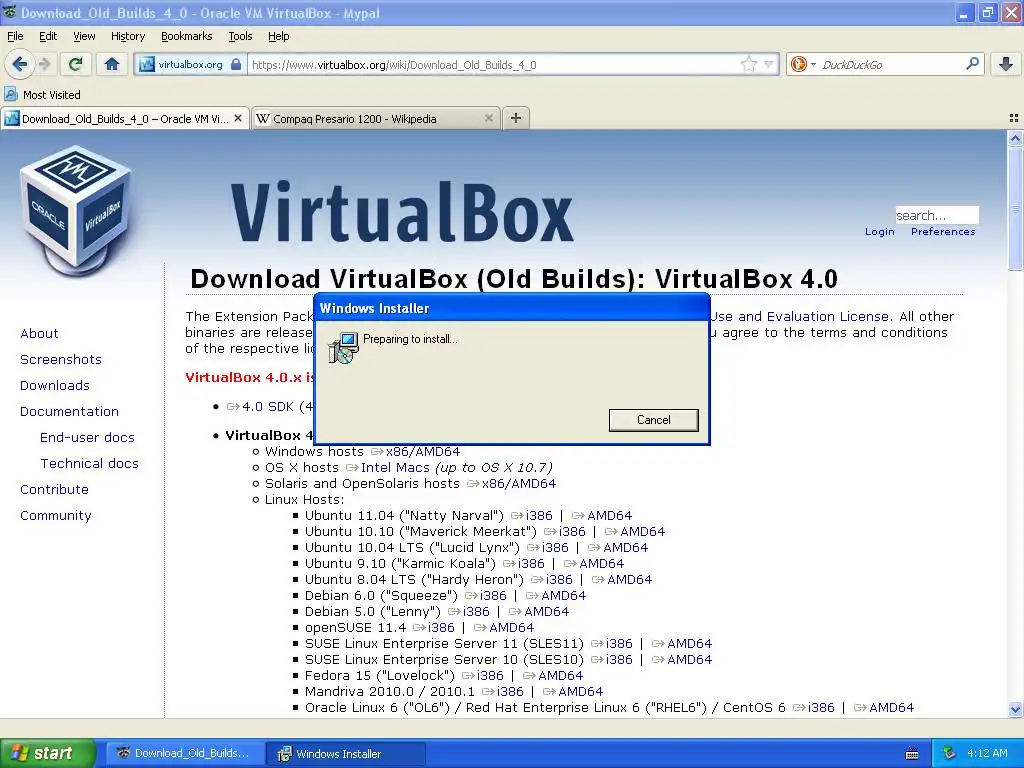Go to the About page in sidebar
The image size is (1024, 768).
(39, 334)
